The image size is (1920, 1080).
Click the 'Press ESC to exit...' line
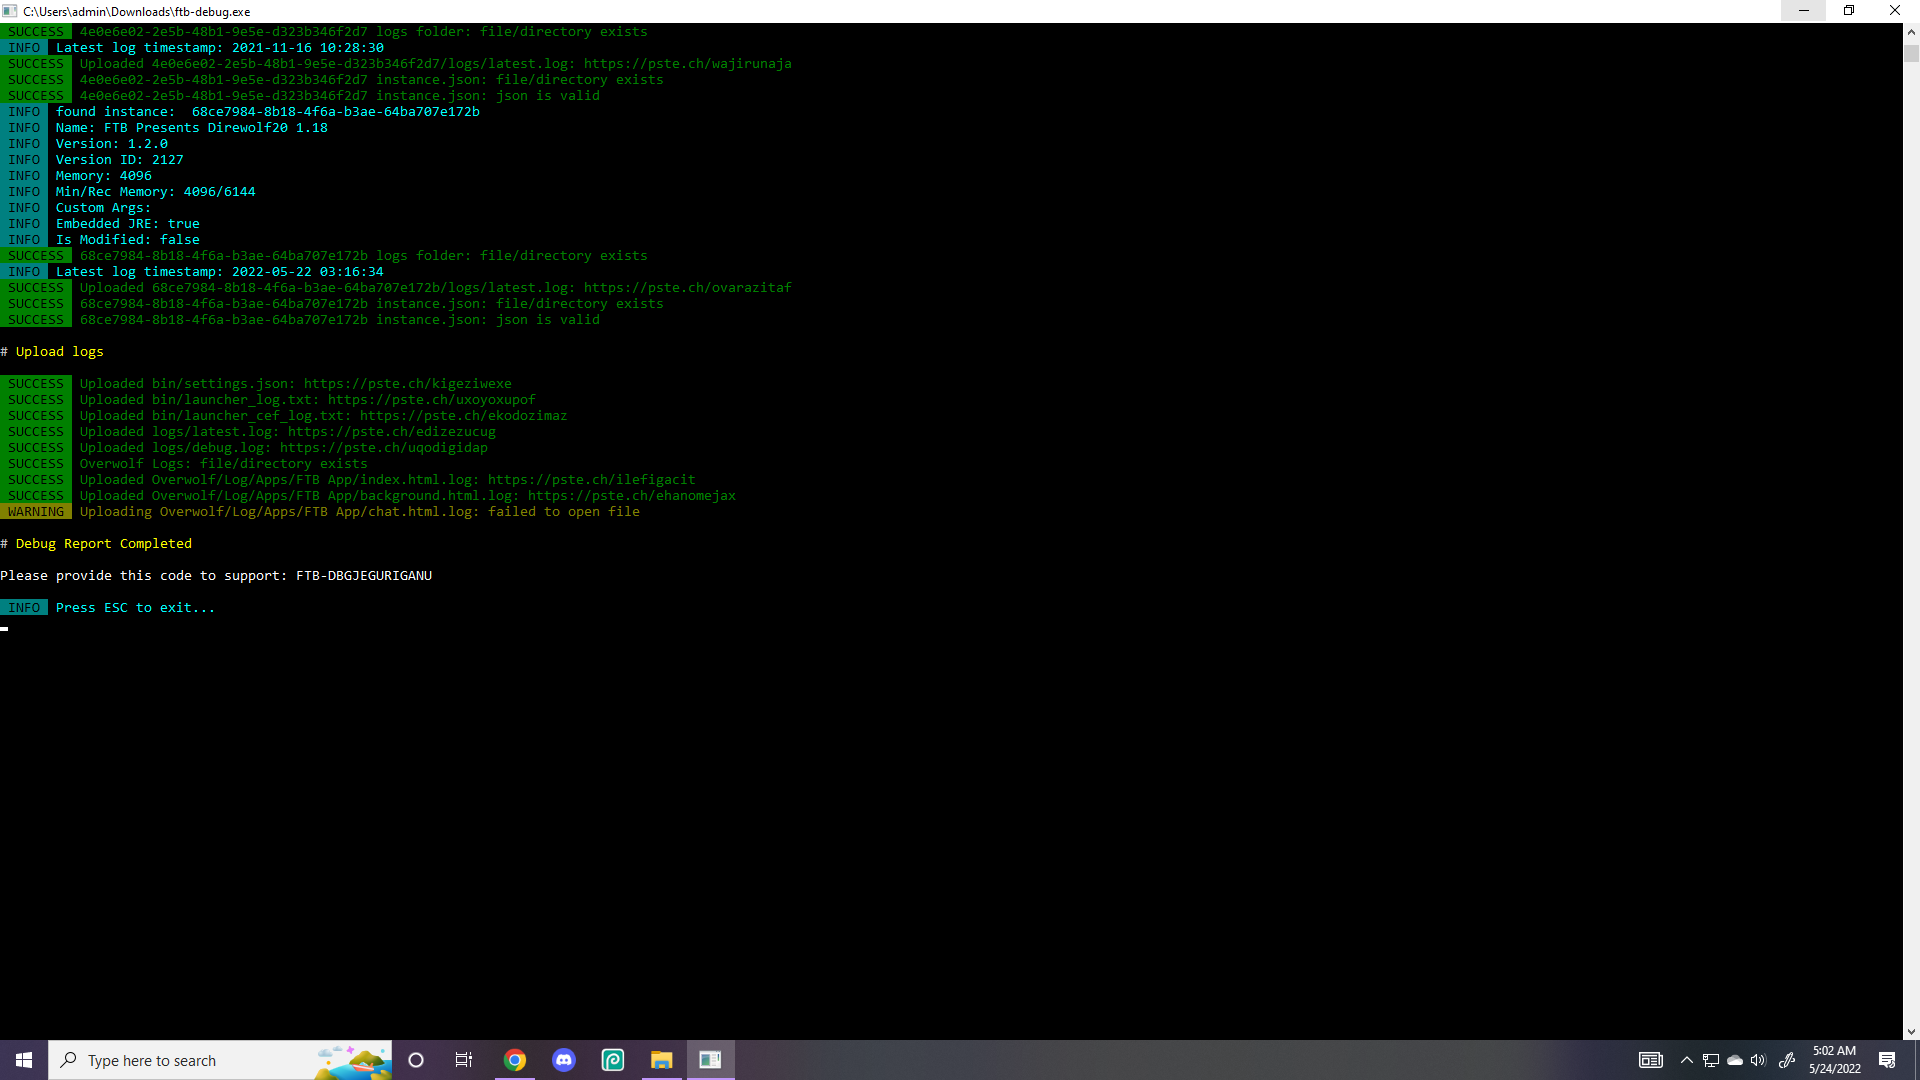pyautogui.click(x=135, y=608)
